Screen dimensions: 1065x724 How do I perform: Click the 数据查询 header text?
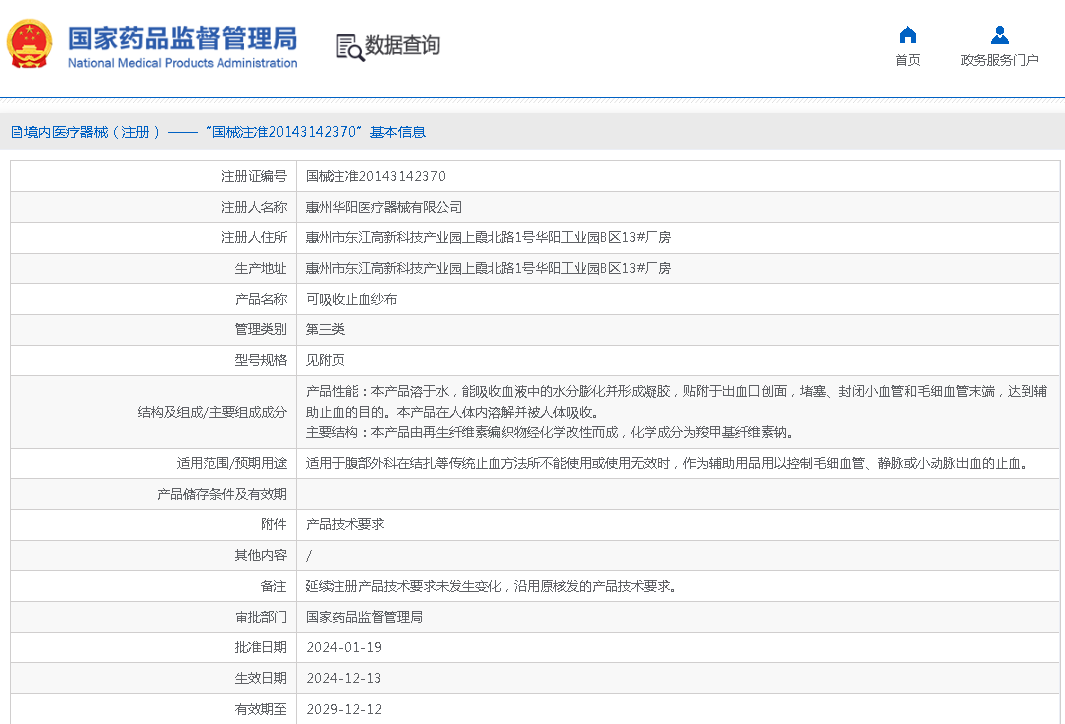[402, 45]
